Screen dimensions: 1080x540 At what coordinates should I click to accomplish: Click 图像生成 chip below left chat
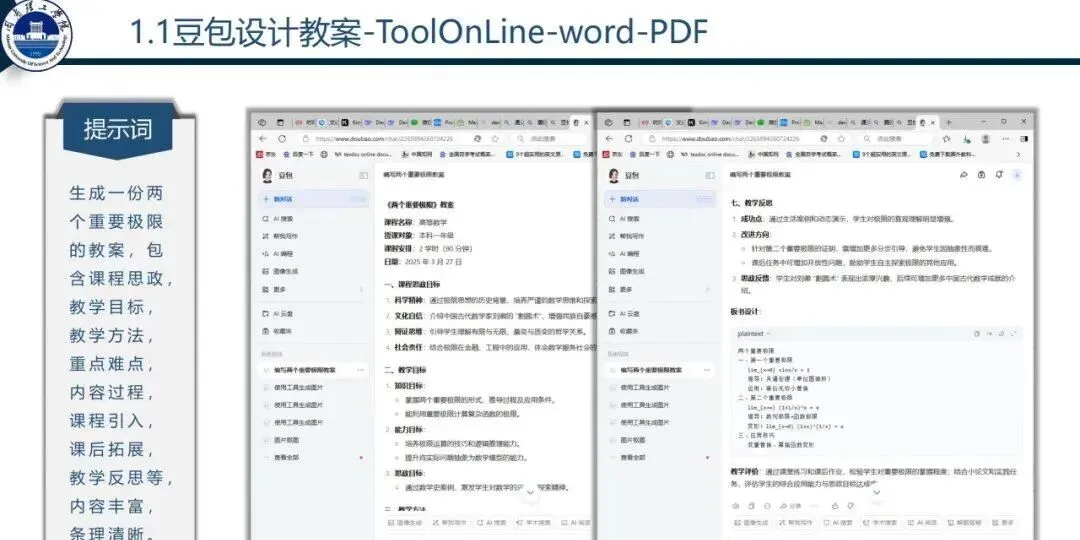tap(404, 523)
